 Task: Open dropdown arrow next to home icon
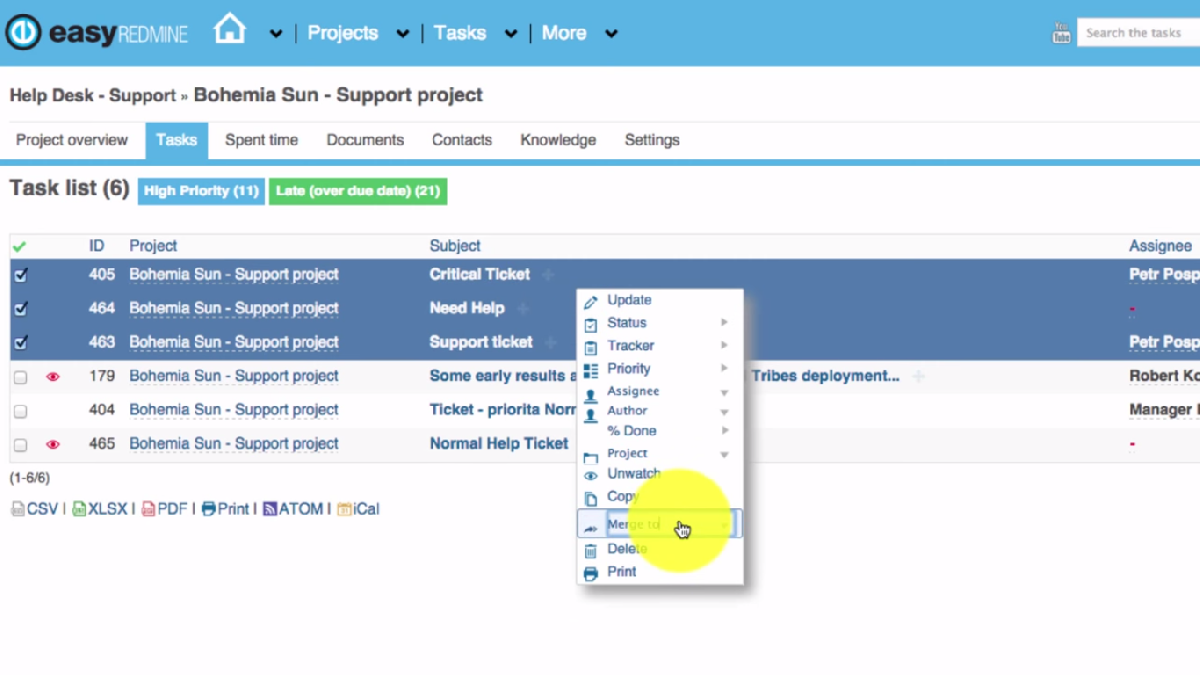point(276,34)
